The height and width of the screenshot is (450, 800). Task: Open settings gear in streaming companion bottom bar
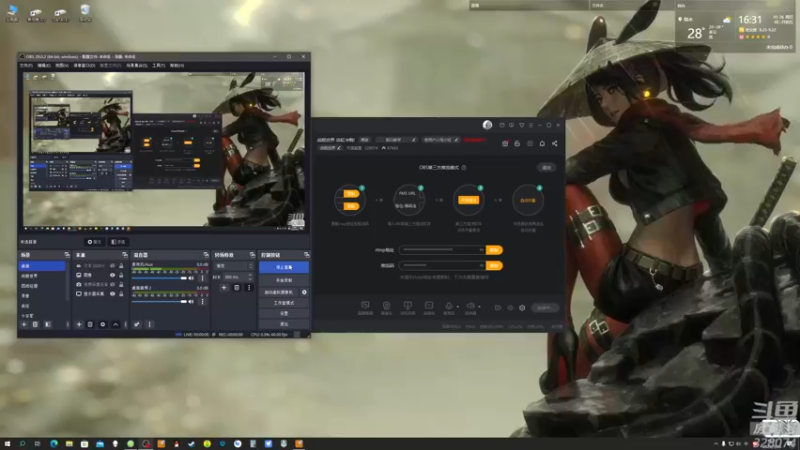coord(522,308)
